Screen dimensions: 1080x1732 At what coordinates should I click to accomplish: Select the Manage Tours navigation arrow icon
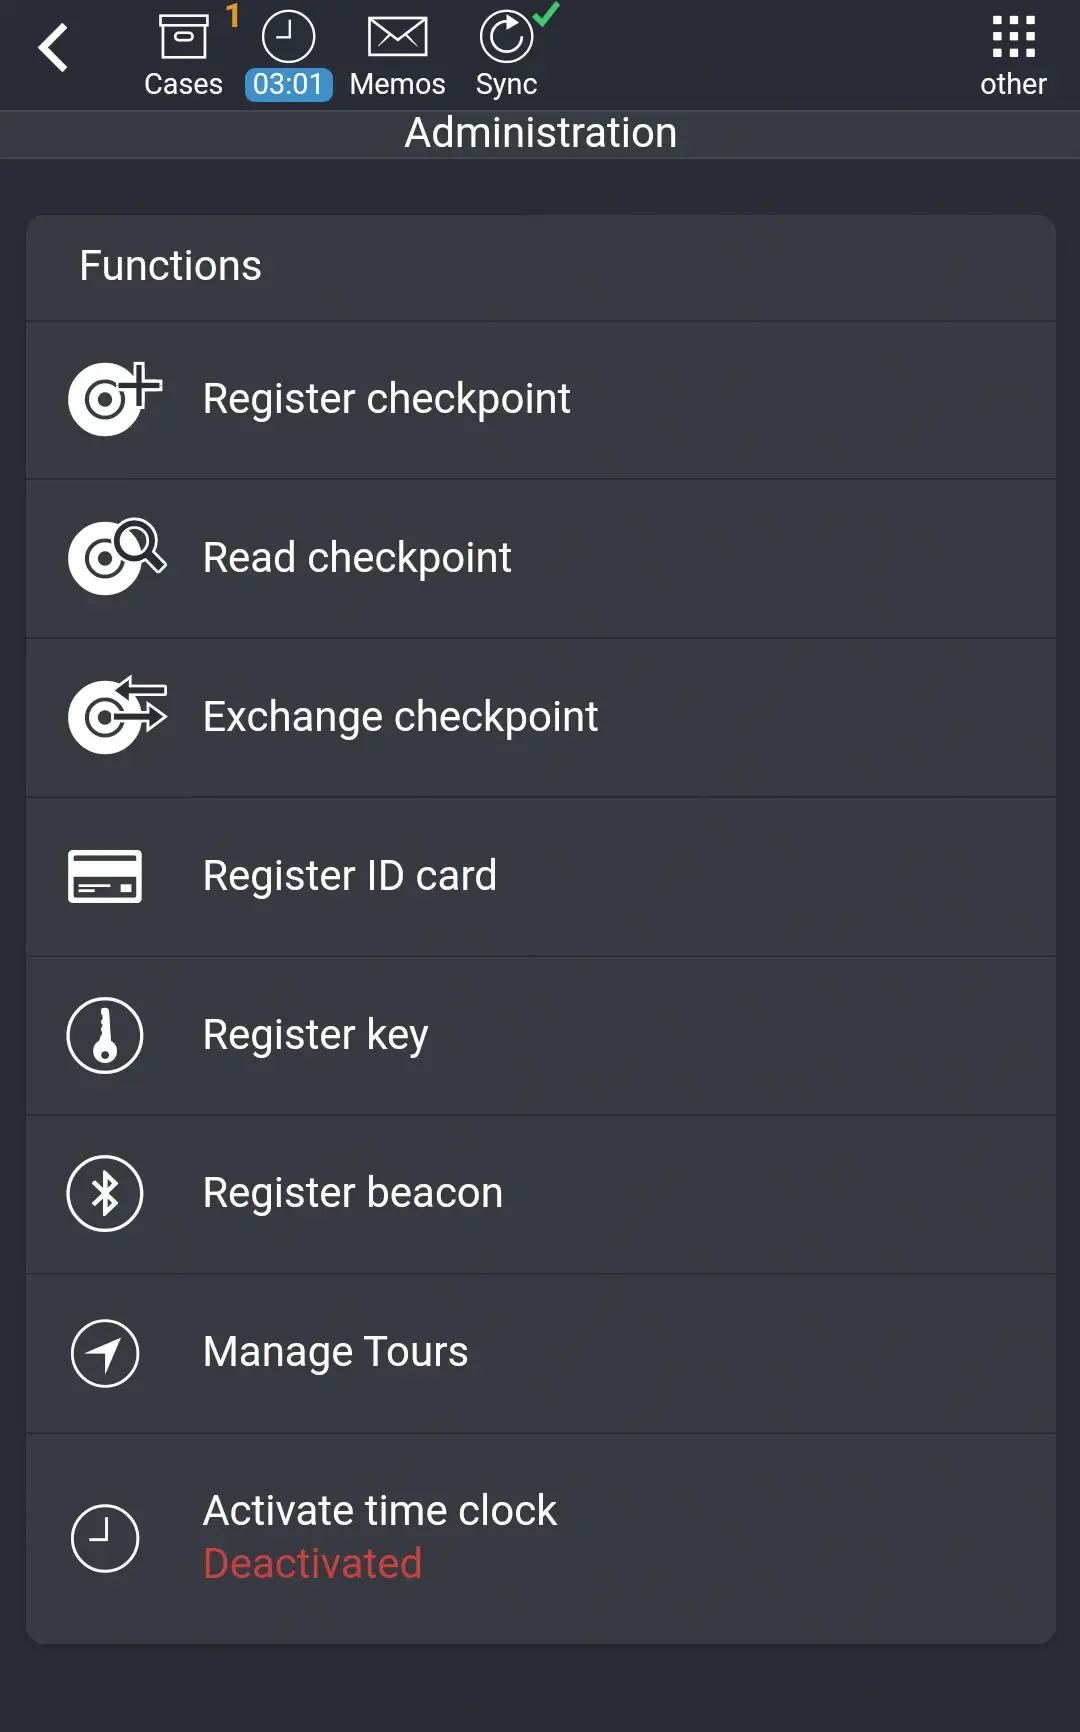point(105,1353)
